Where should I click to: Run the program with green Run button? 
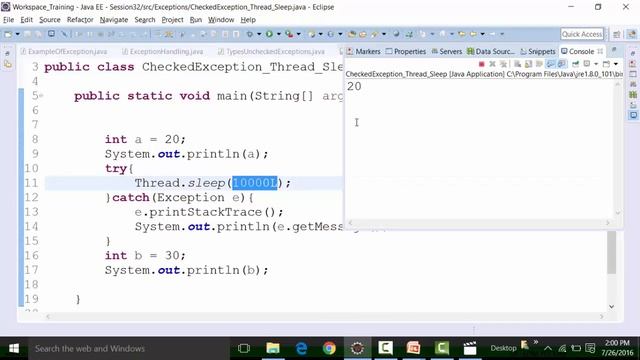[x=269, y=34]
